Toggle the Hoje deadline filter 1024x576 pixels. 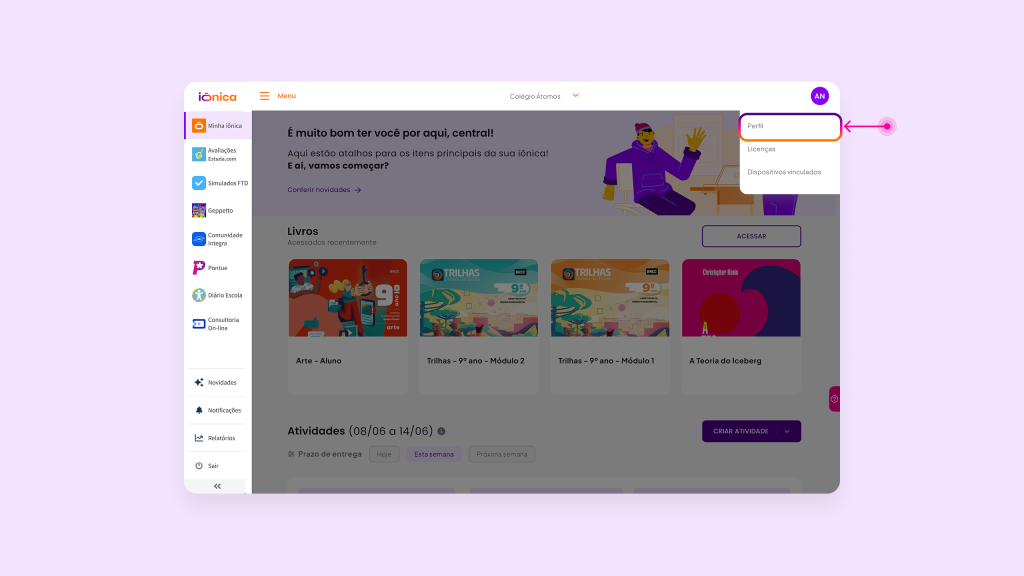pyautogui.click(x=384, y=455)
